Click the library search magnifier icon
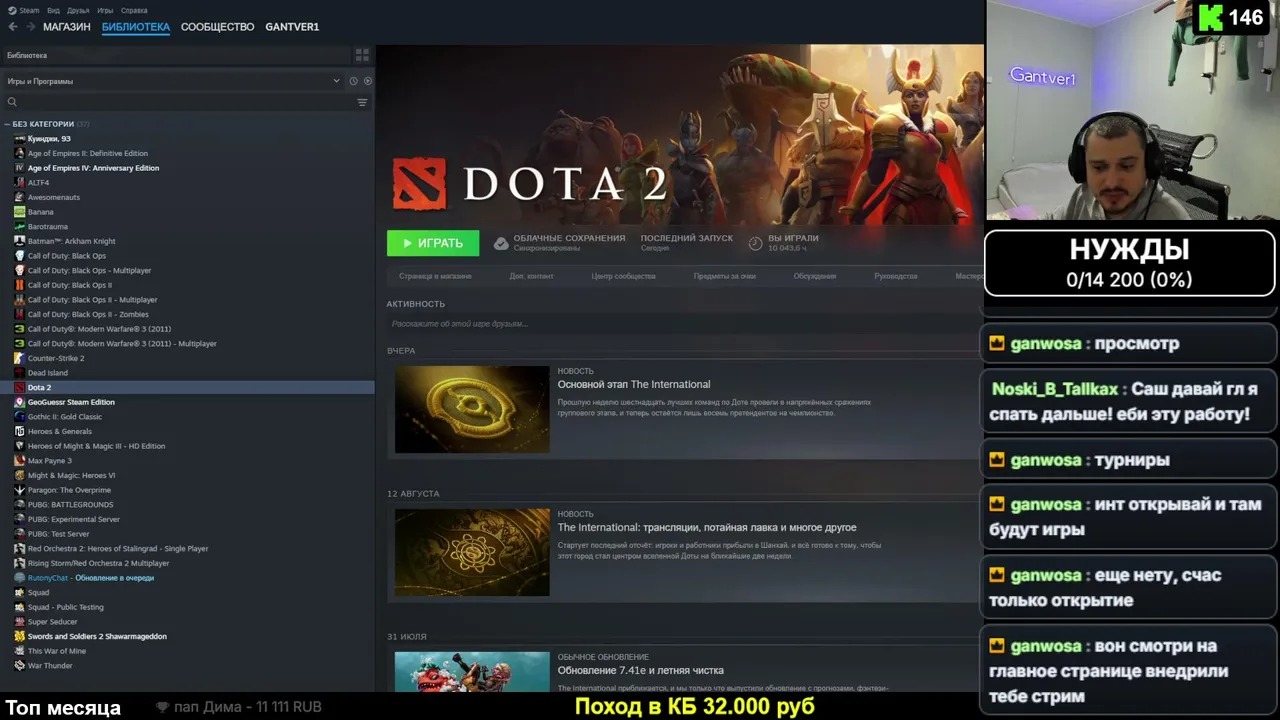The height and width of the screenshot is (720, 1280). click(12, 102)
